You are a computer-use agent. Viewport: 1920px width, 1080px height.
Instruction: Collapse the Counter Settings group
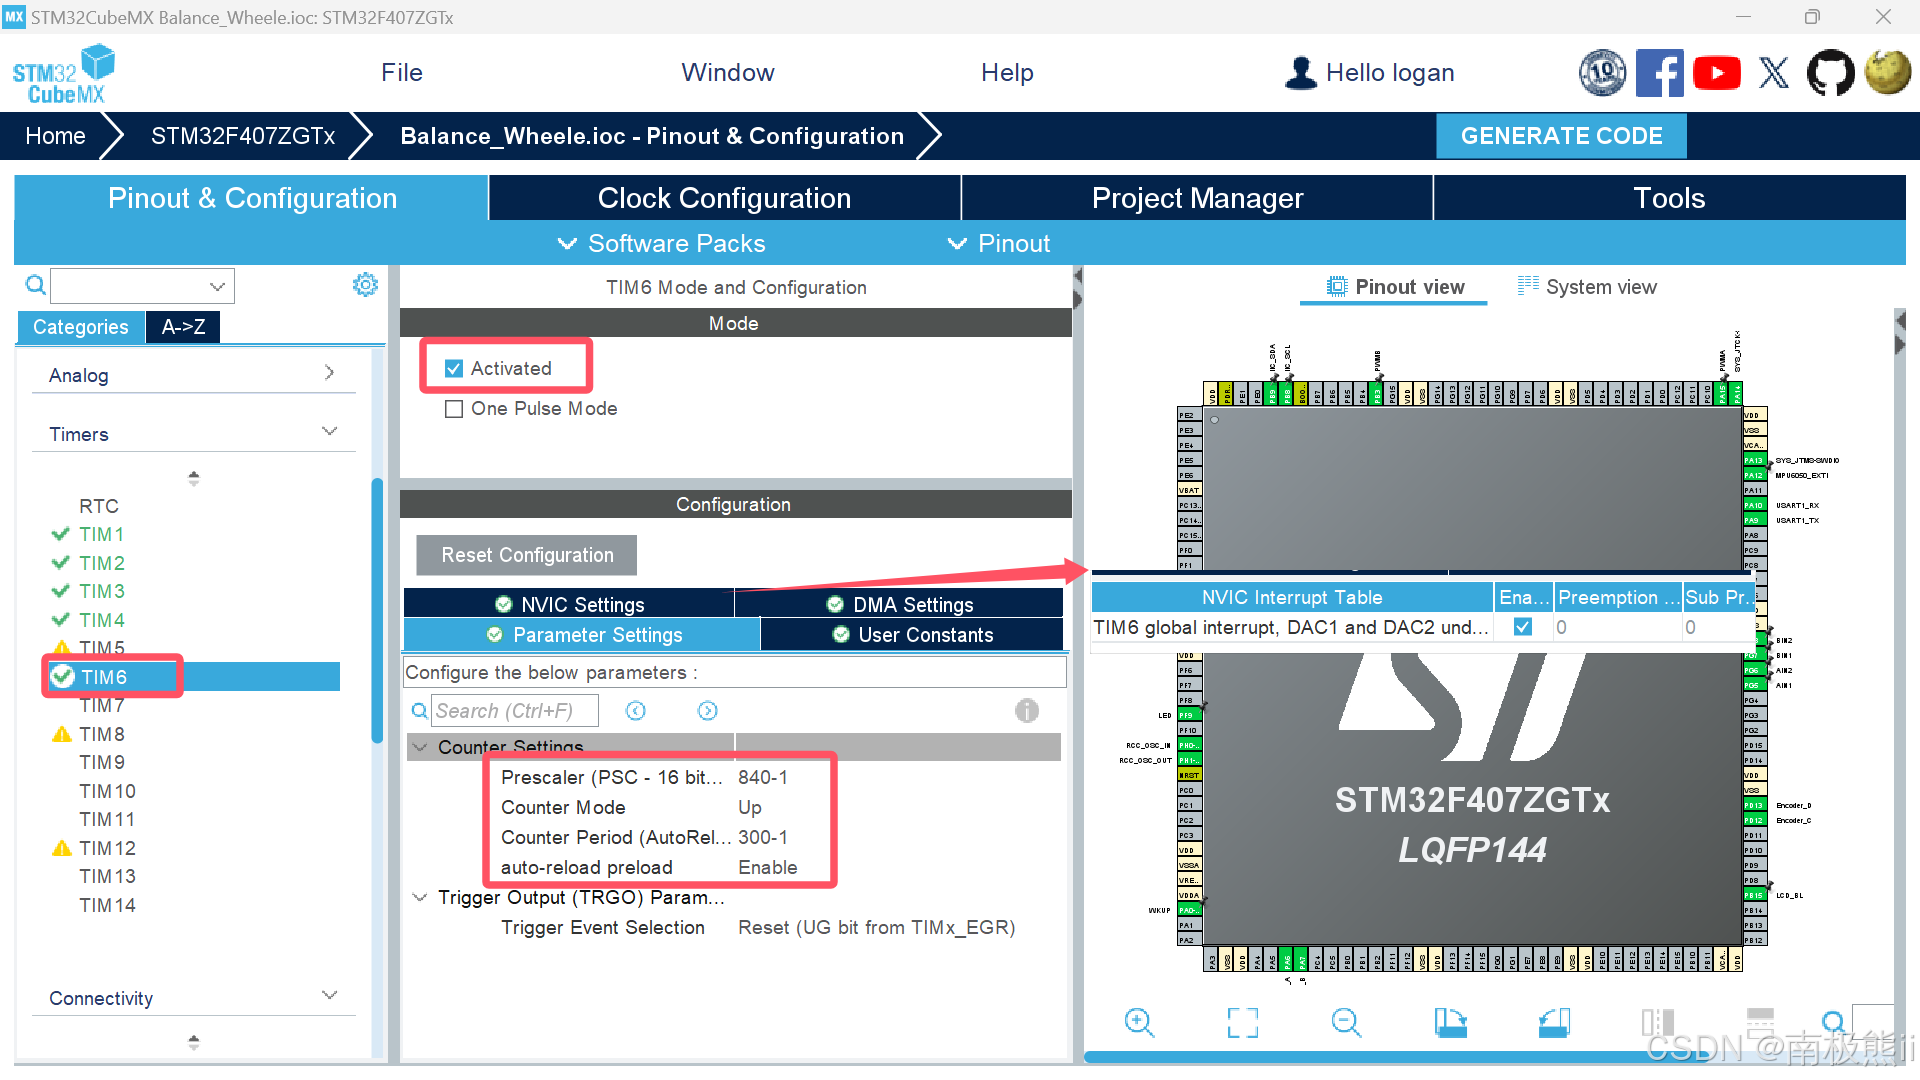coord(420,747)
